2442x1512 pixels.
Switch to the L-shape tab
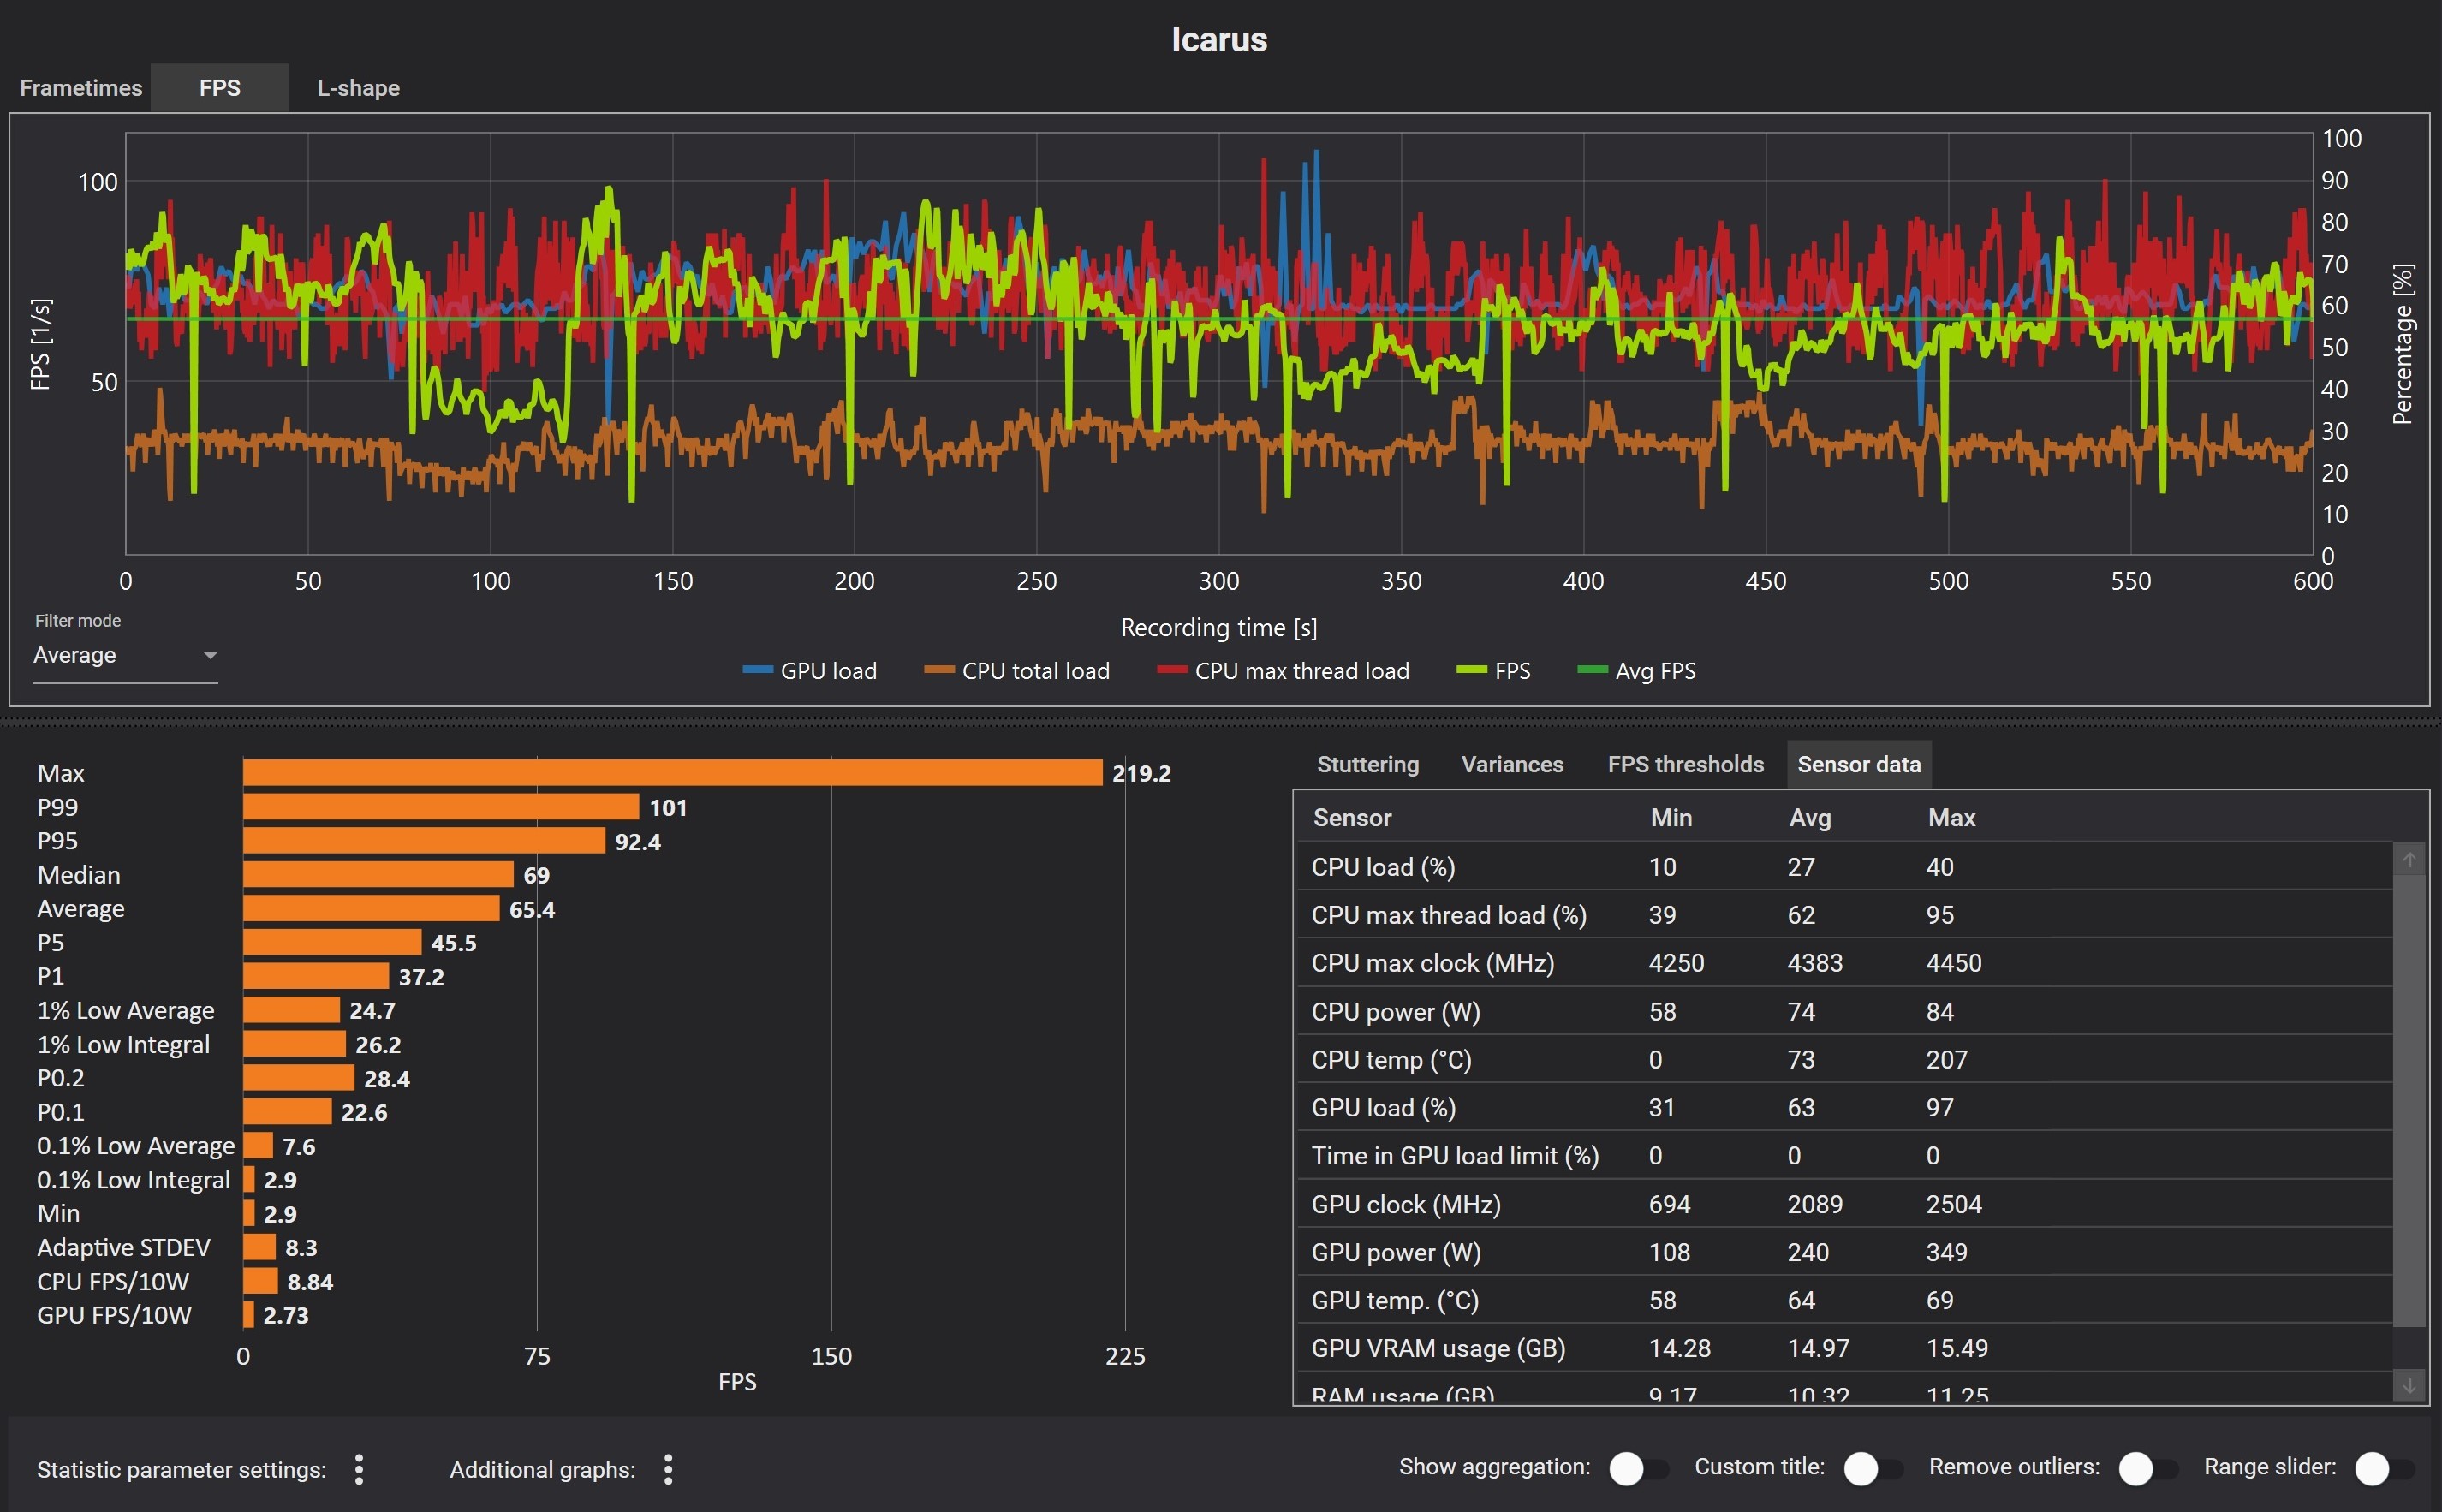(358, 88)
